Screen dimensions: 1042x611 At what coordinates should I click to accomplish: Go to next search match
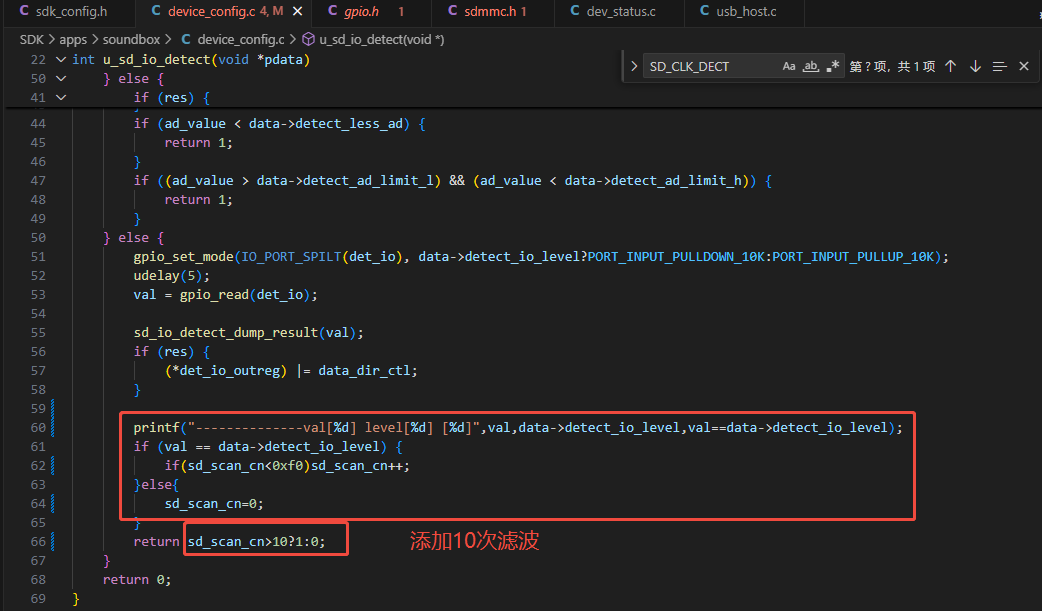(975, 66)
